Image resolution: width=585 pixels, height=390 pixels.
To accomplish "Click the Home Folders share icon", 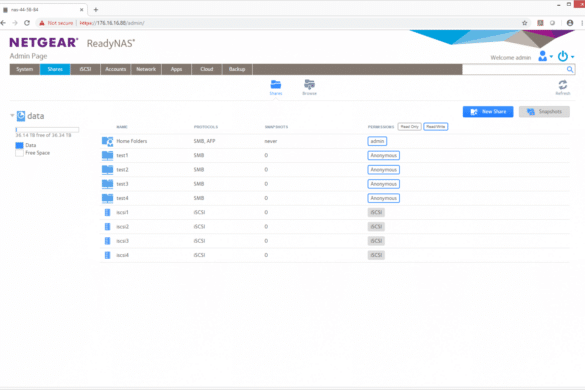I will tap(107, 141).
